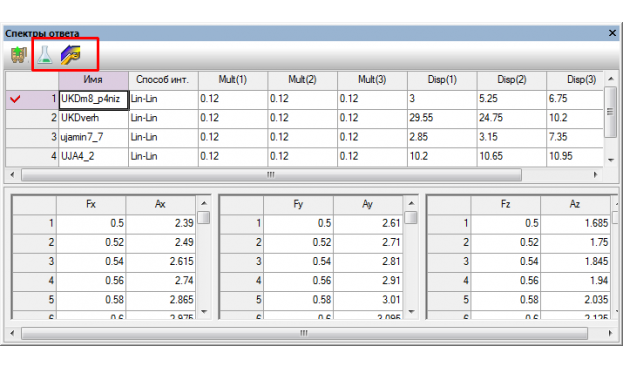The height and width of the screenshot is (370, 623).
Task: Click scroll up arrow of spectra table
Action: (611, 79)
